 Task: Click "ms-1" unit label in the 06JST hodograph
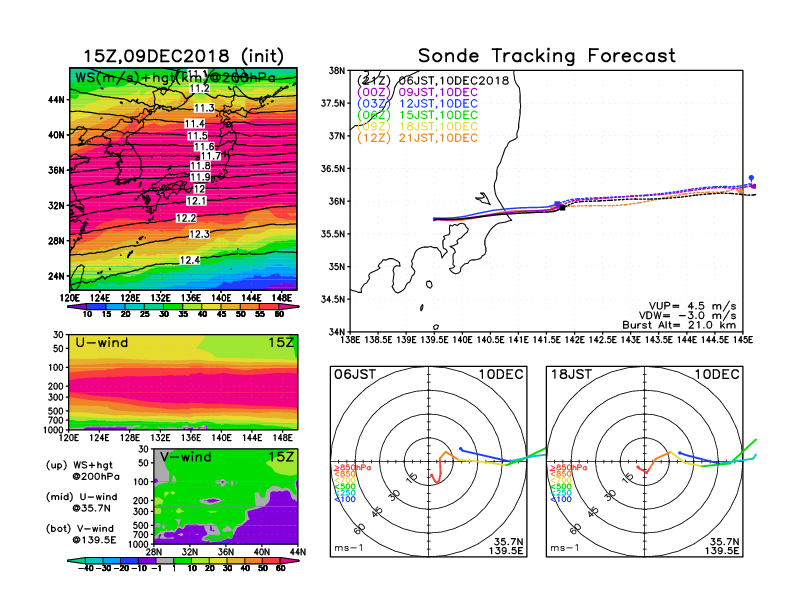tap(349, 548)
